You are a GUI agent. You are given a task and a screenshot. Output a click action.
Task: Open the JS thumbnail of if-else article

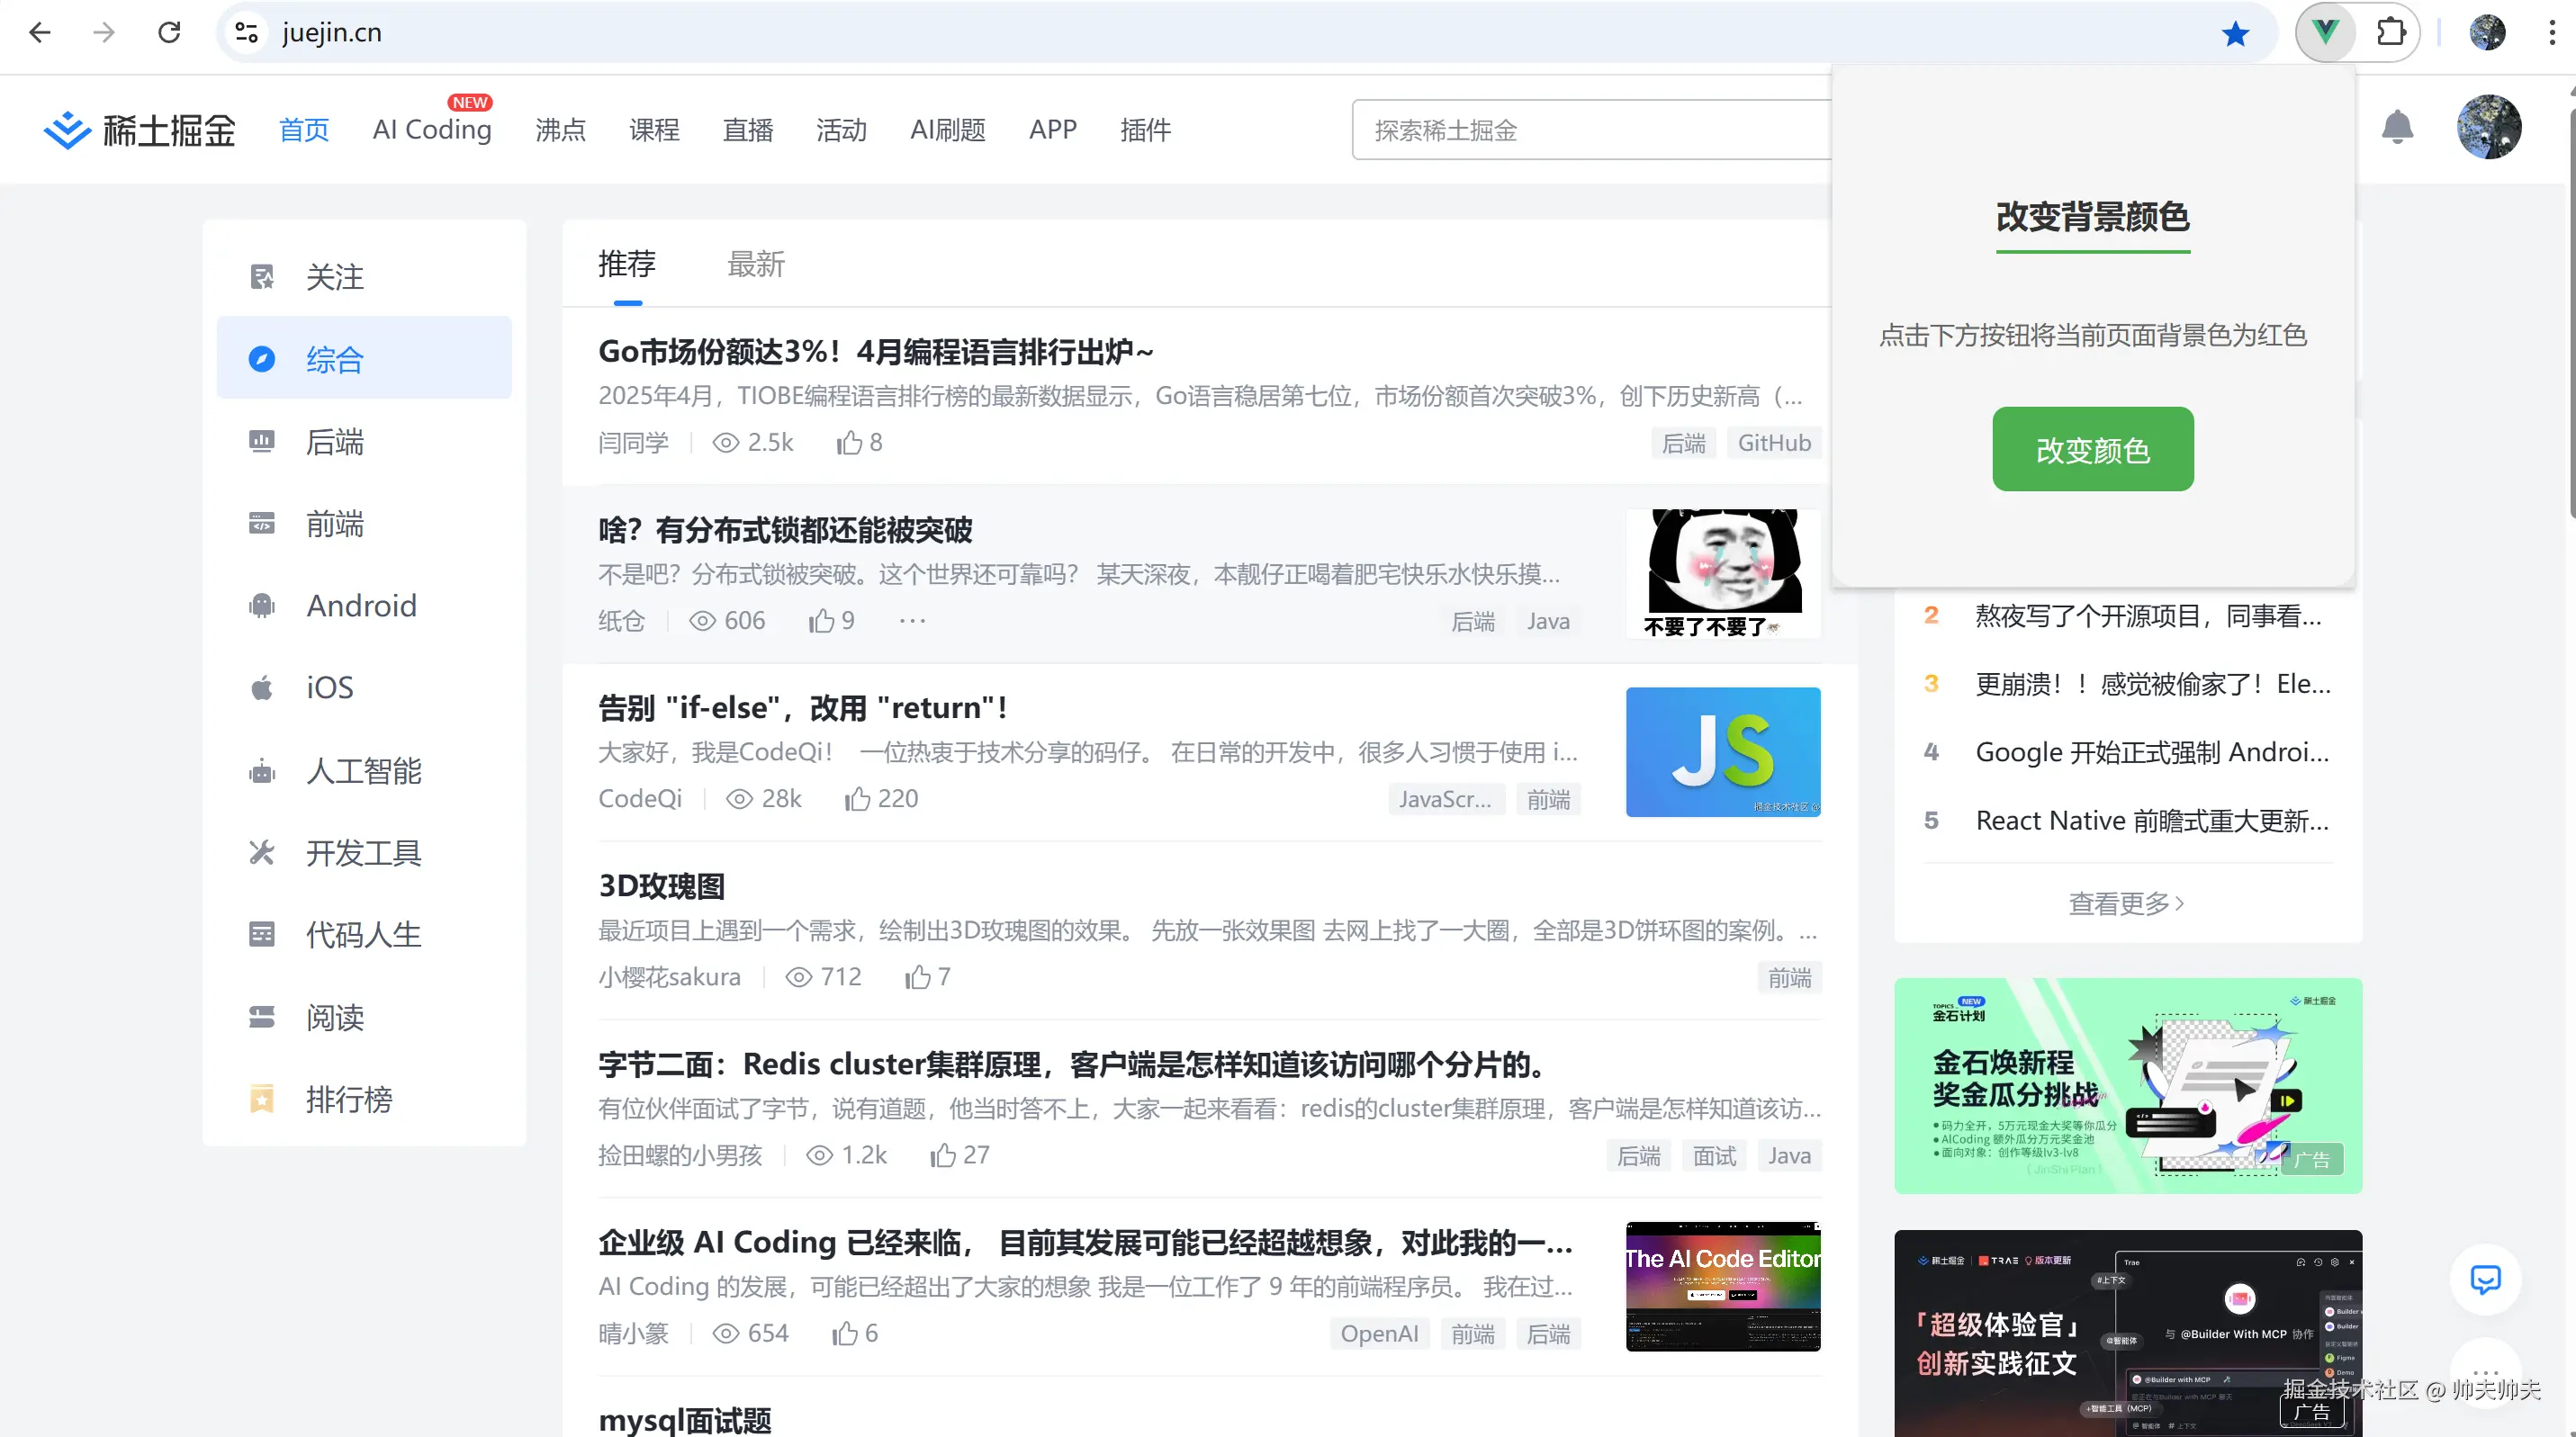1723,752
